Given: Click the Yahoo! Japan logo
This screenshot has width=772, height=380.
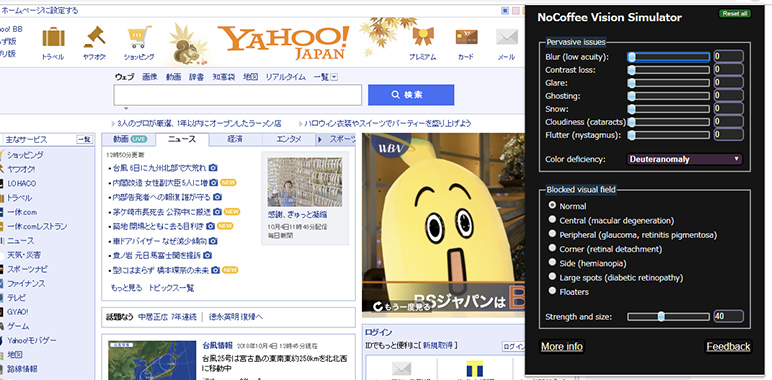Looking at the screenshot, I should (x=283, y=42).
